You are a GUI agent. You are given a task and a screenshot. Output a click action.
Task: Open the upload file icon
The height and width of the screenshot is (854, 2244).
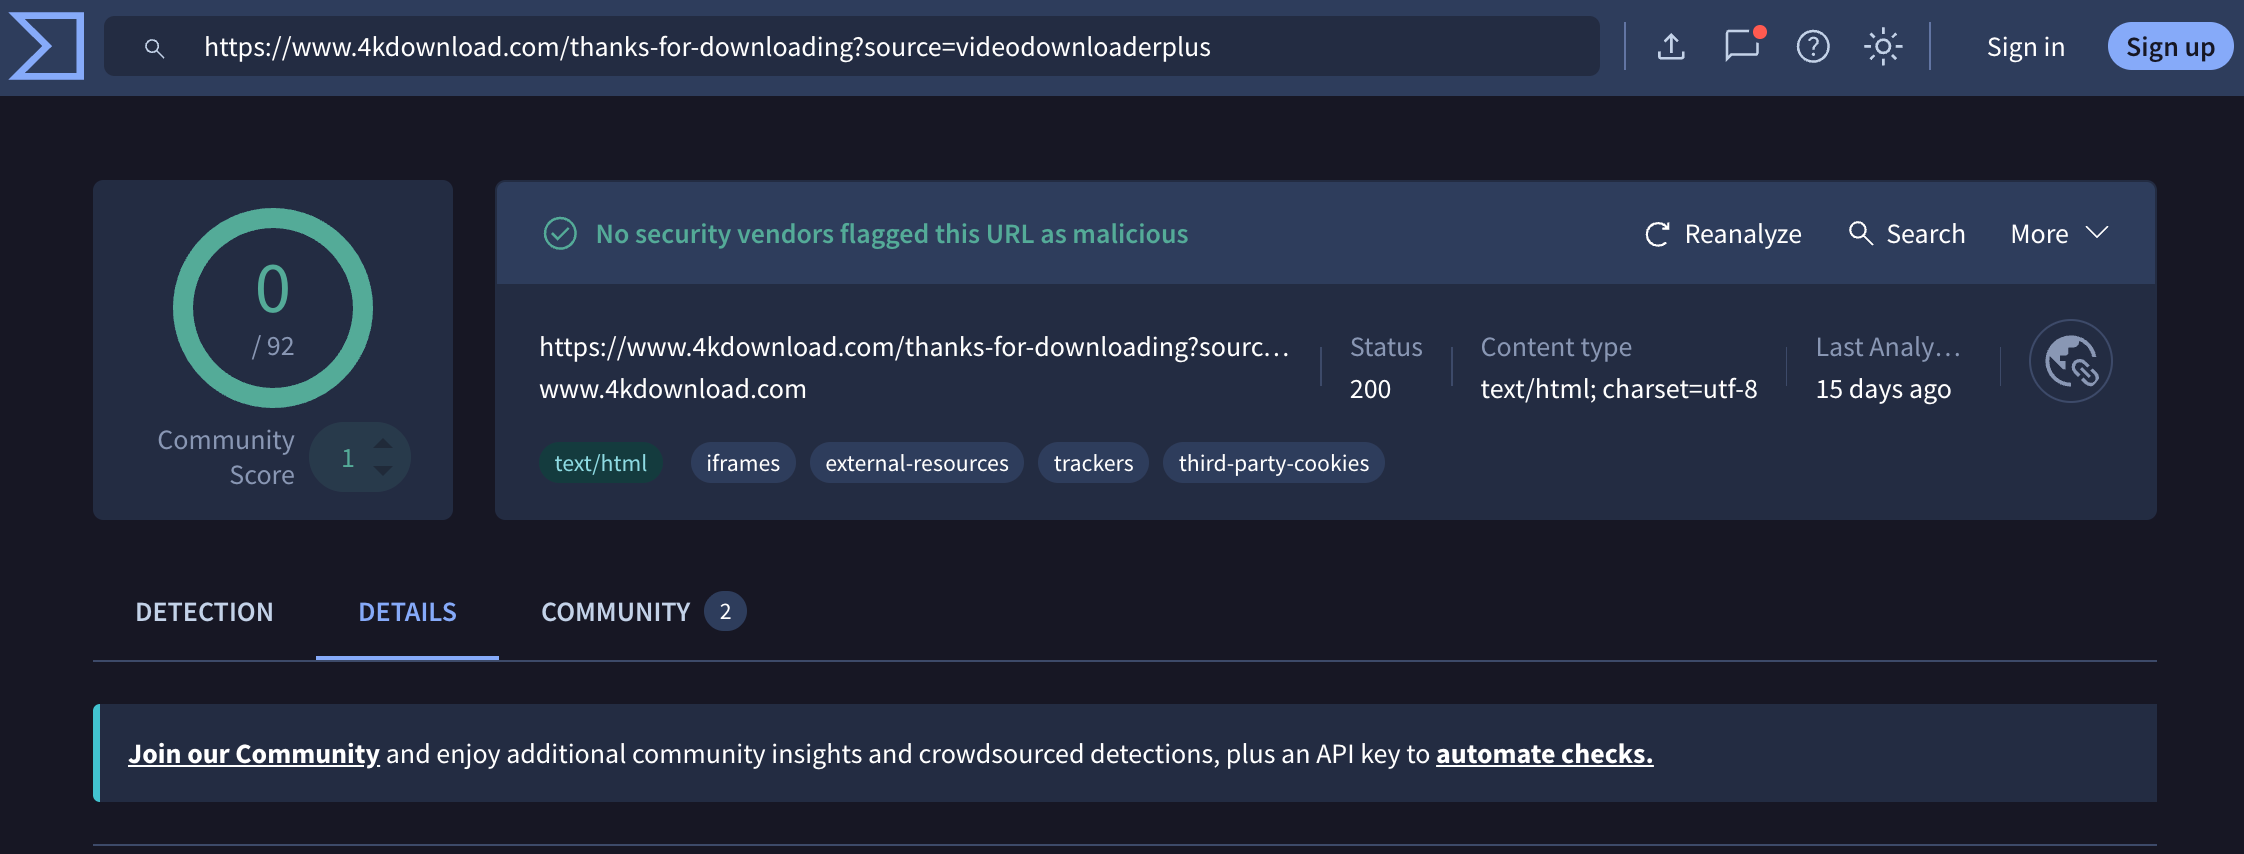click(1671, 46)
